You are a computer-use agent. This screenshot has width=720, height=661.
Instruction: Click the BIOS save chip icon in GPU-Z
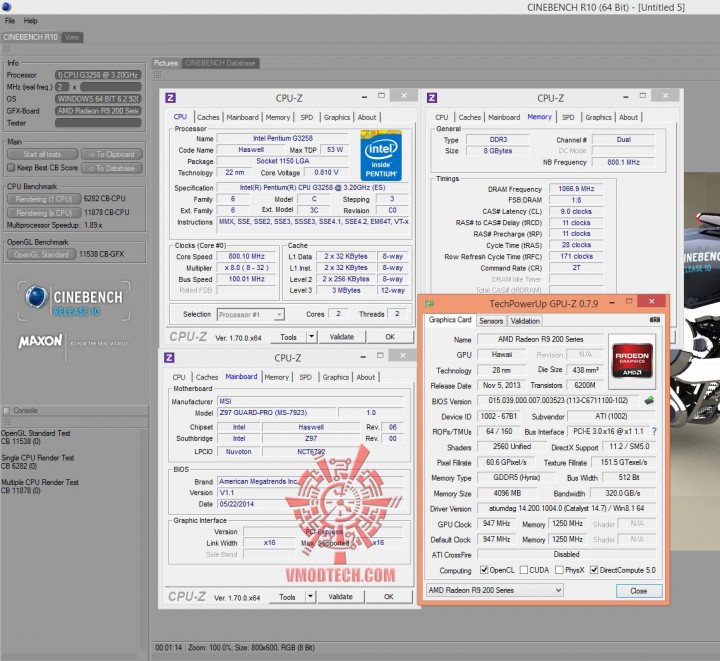(649, 400)
